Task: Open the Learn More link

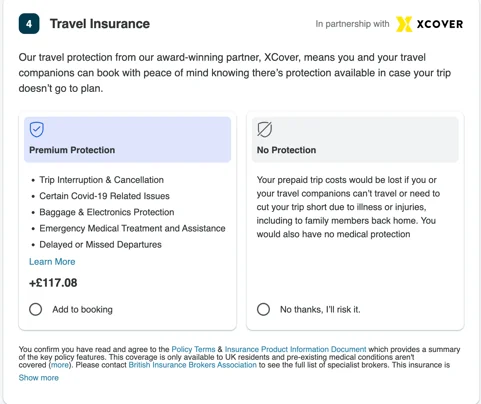Action: 52,262
